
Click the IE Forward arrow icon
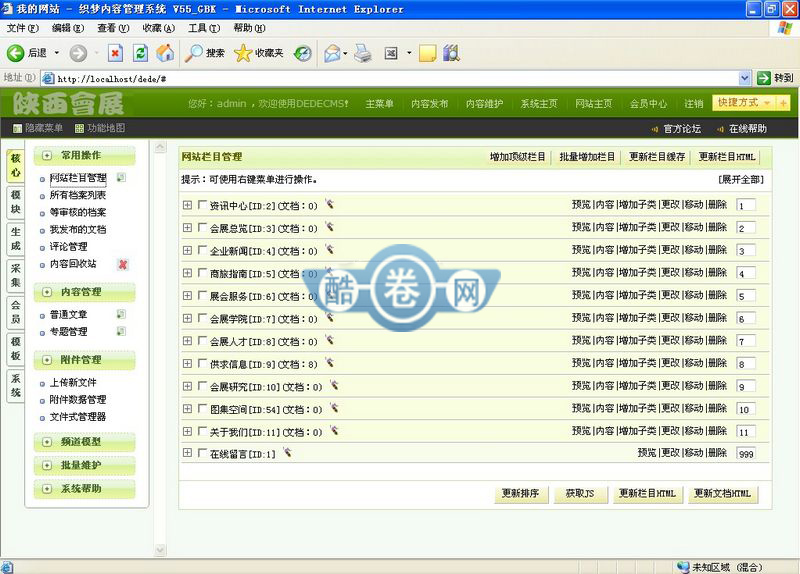coord(78,53)
